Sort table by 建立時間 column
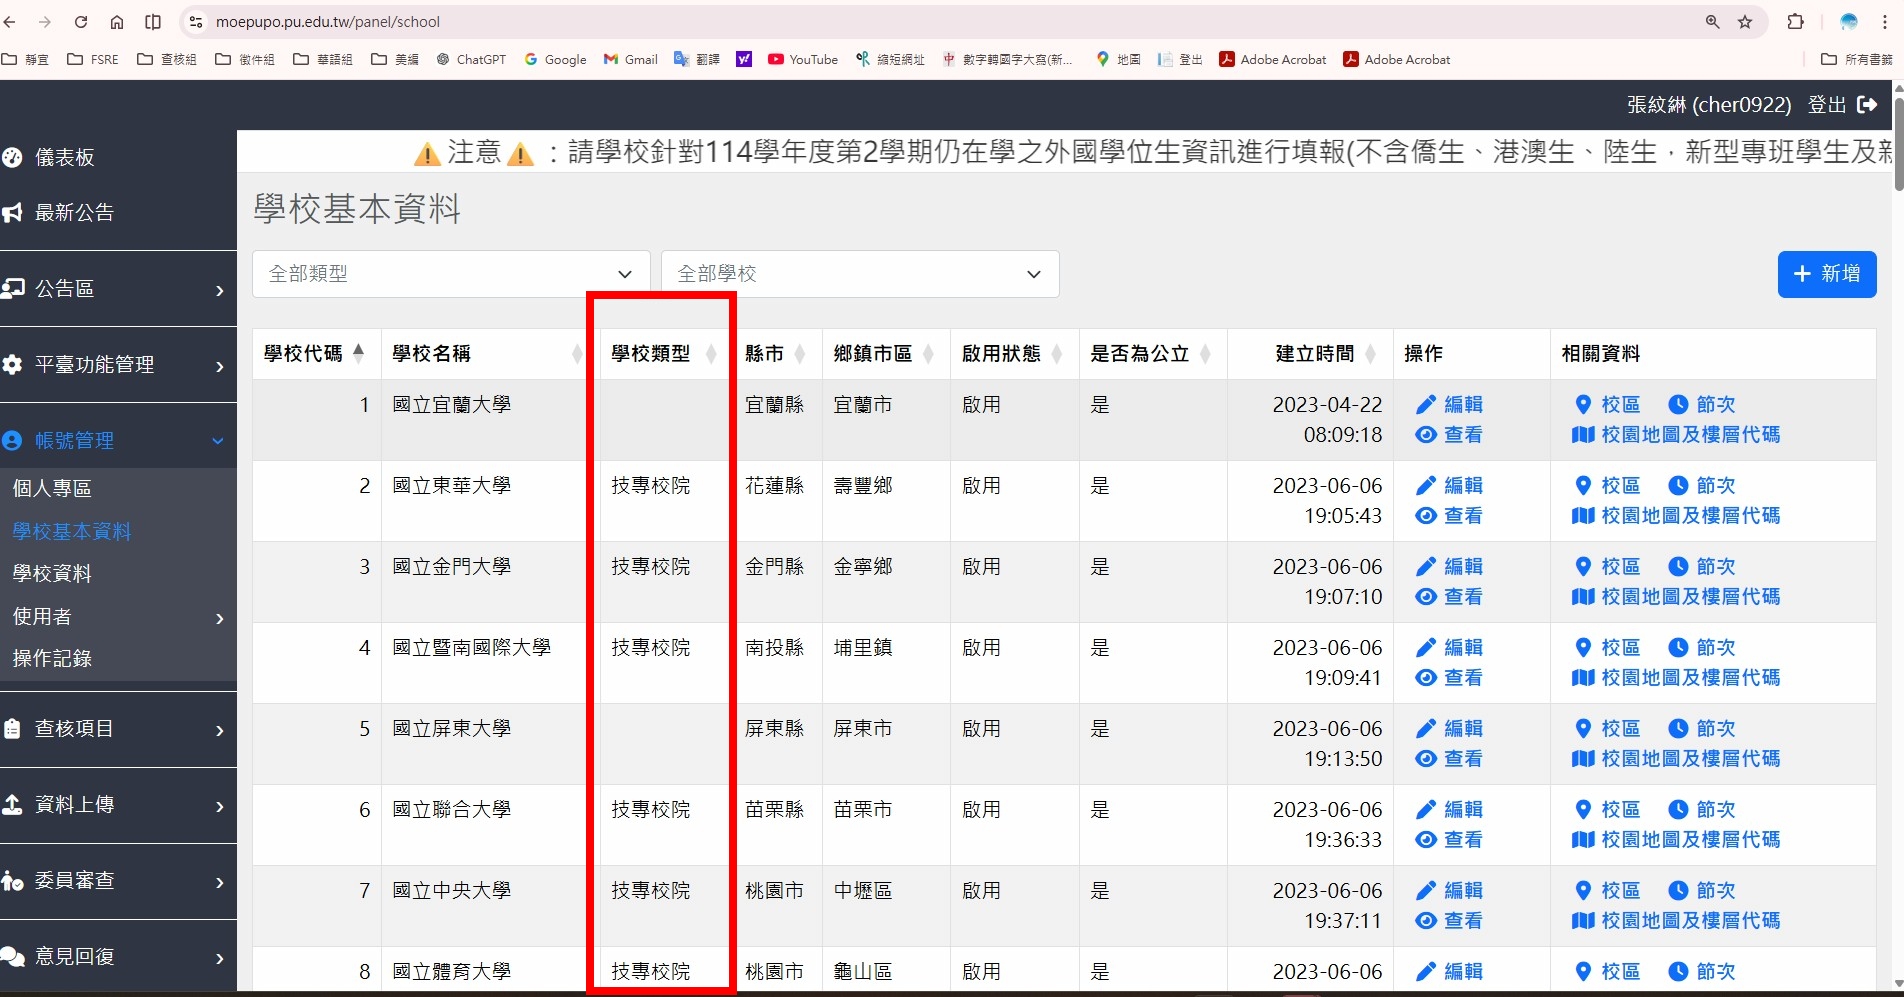This screenshot has height=997, width=1904. tap(1310, 353)
